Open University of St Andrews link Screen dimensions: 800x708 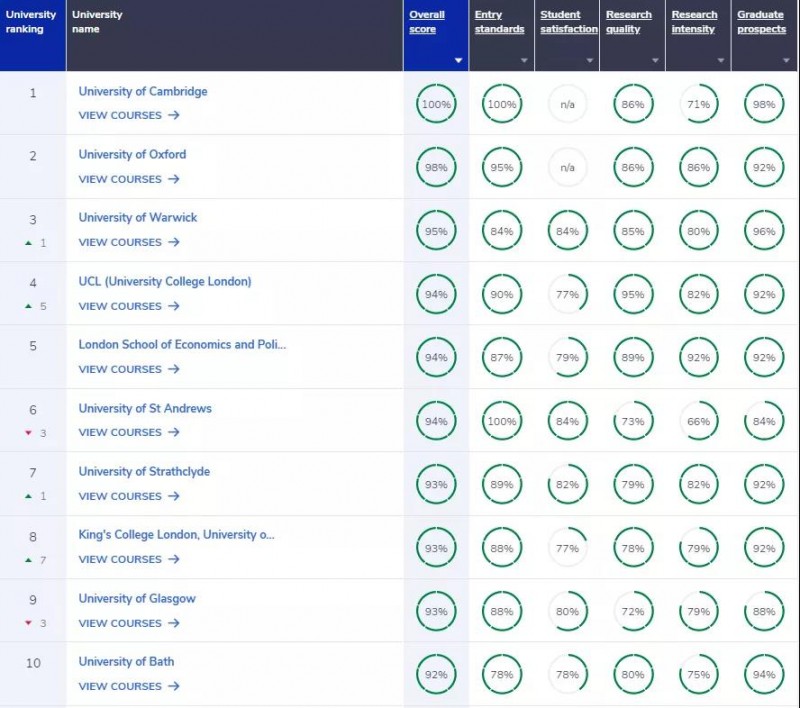145,409
